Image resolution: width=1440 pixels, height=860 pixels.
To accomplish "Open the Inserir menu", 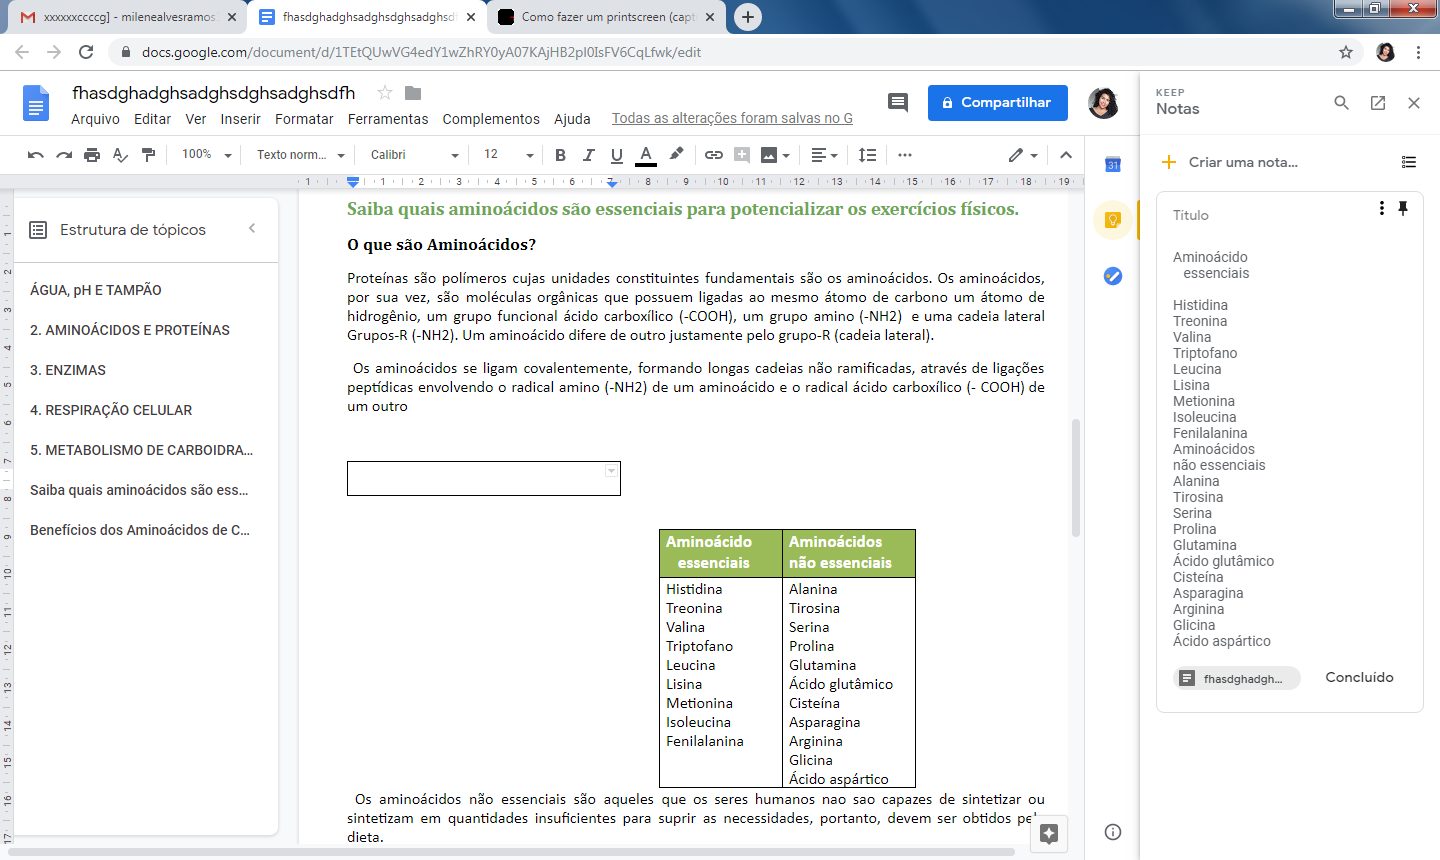I will 240,119.
